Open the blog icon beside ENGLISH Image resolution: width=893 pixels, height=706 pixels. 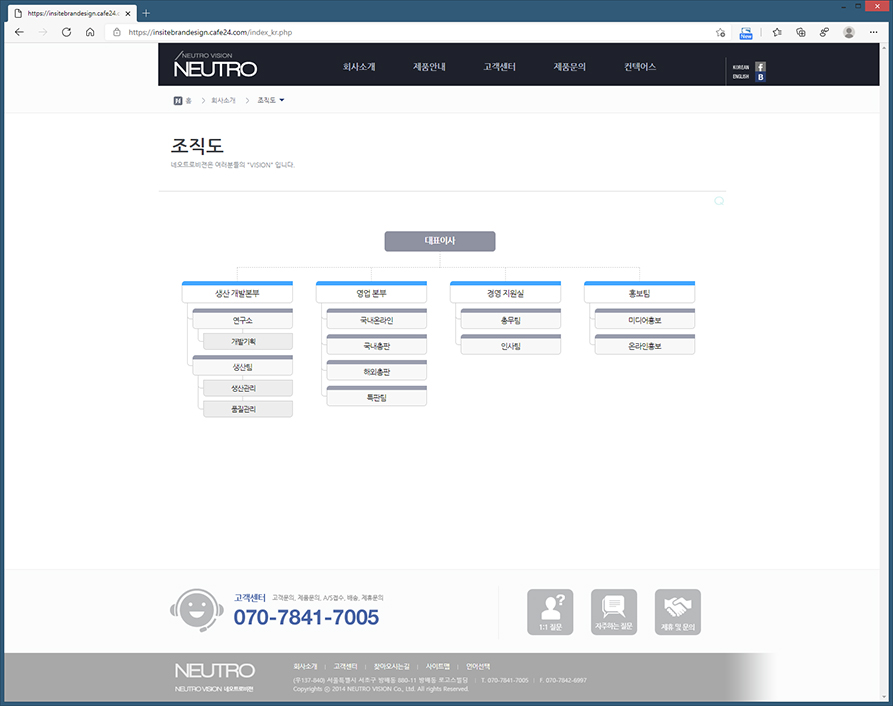click(760, 77)
